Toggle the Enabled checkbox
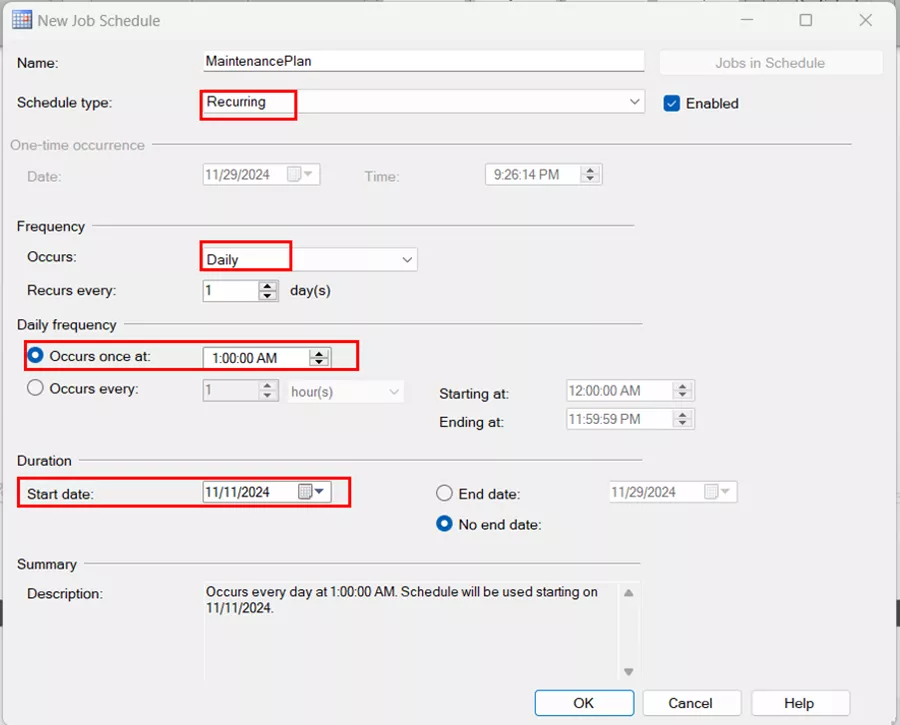 [671, 103]
